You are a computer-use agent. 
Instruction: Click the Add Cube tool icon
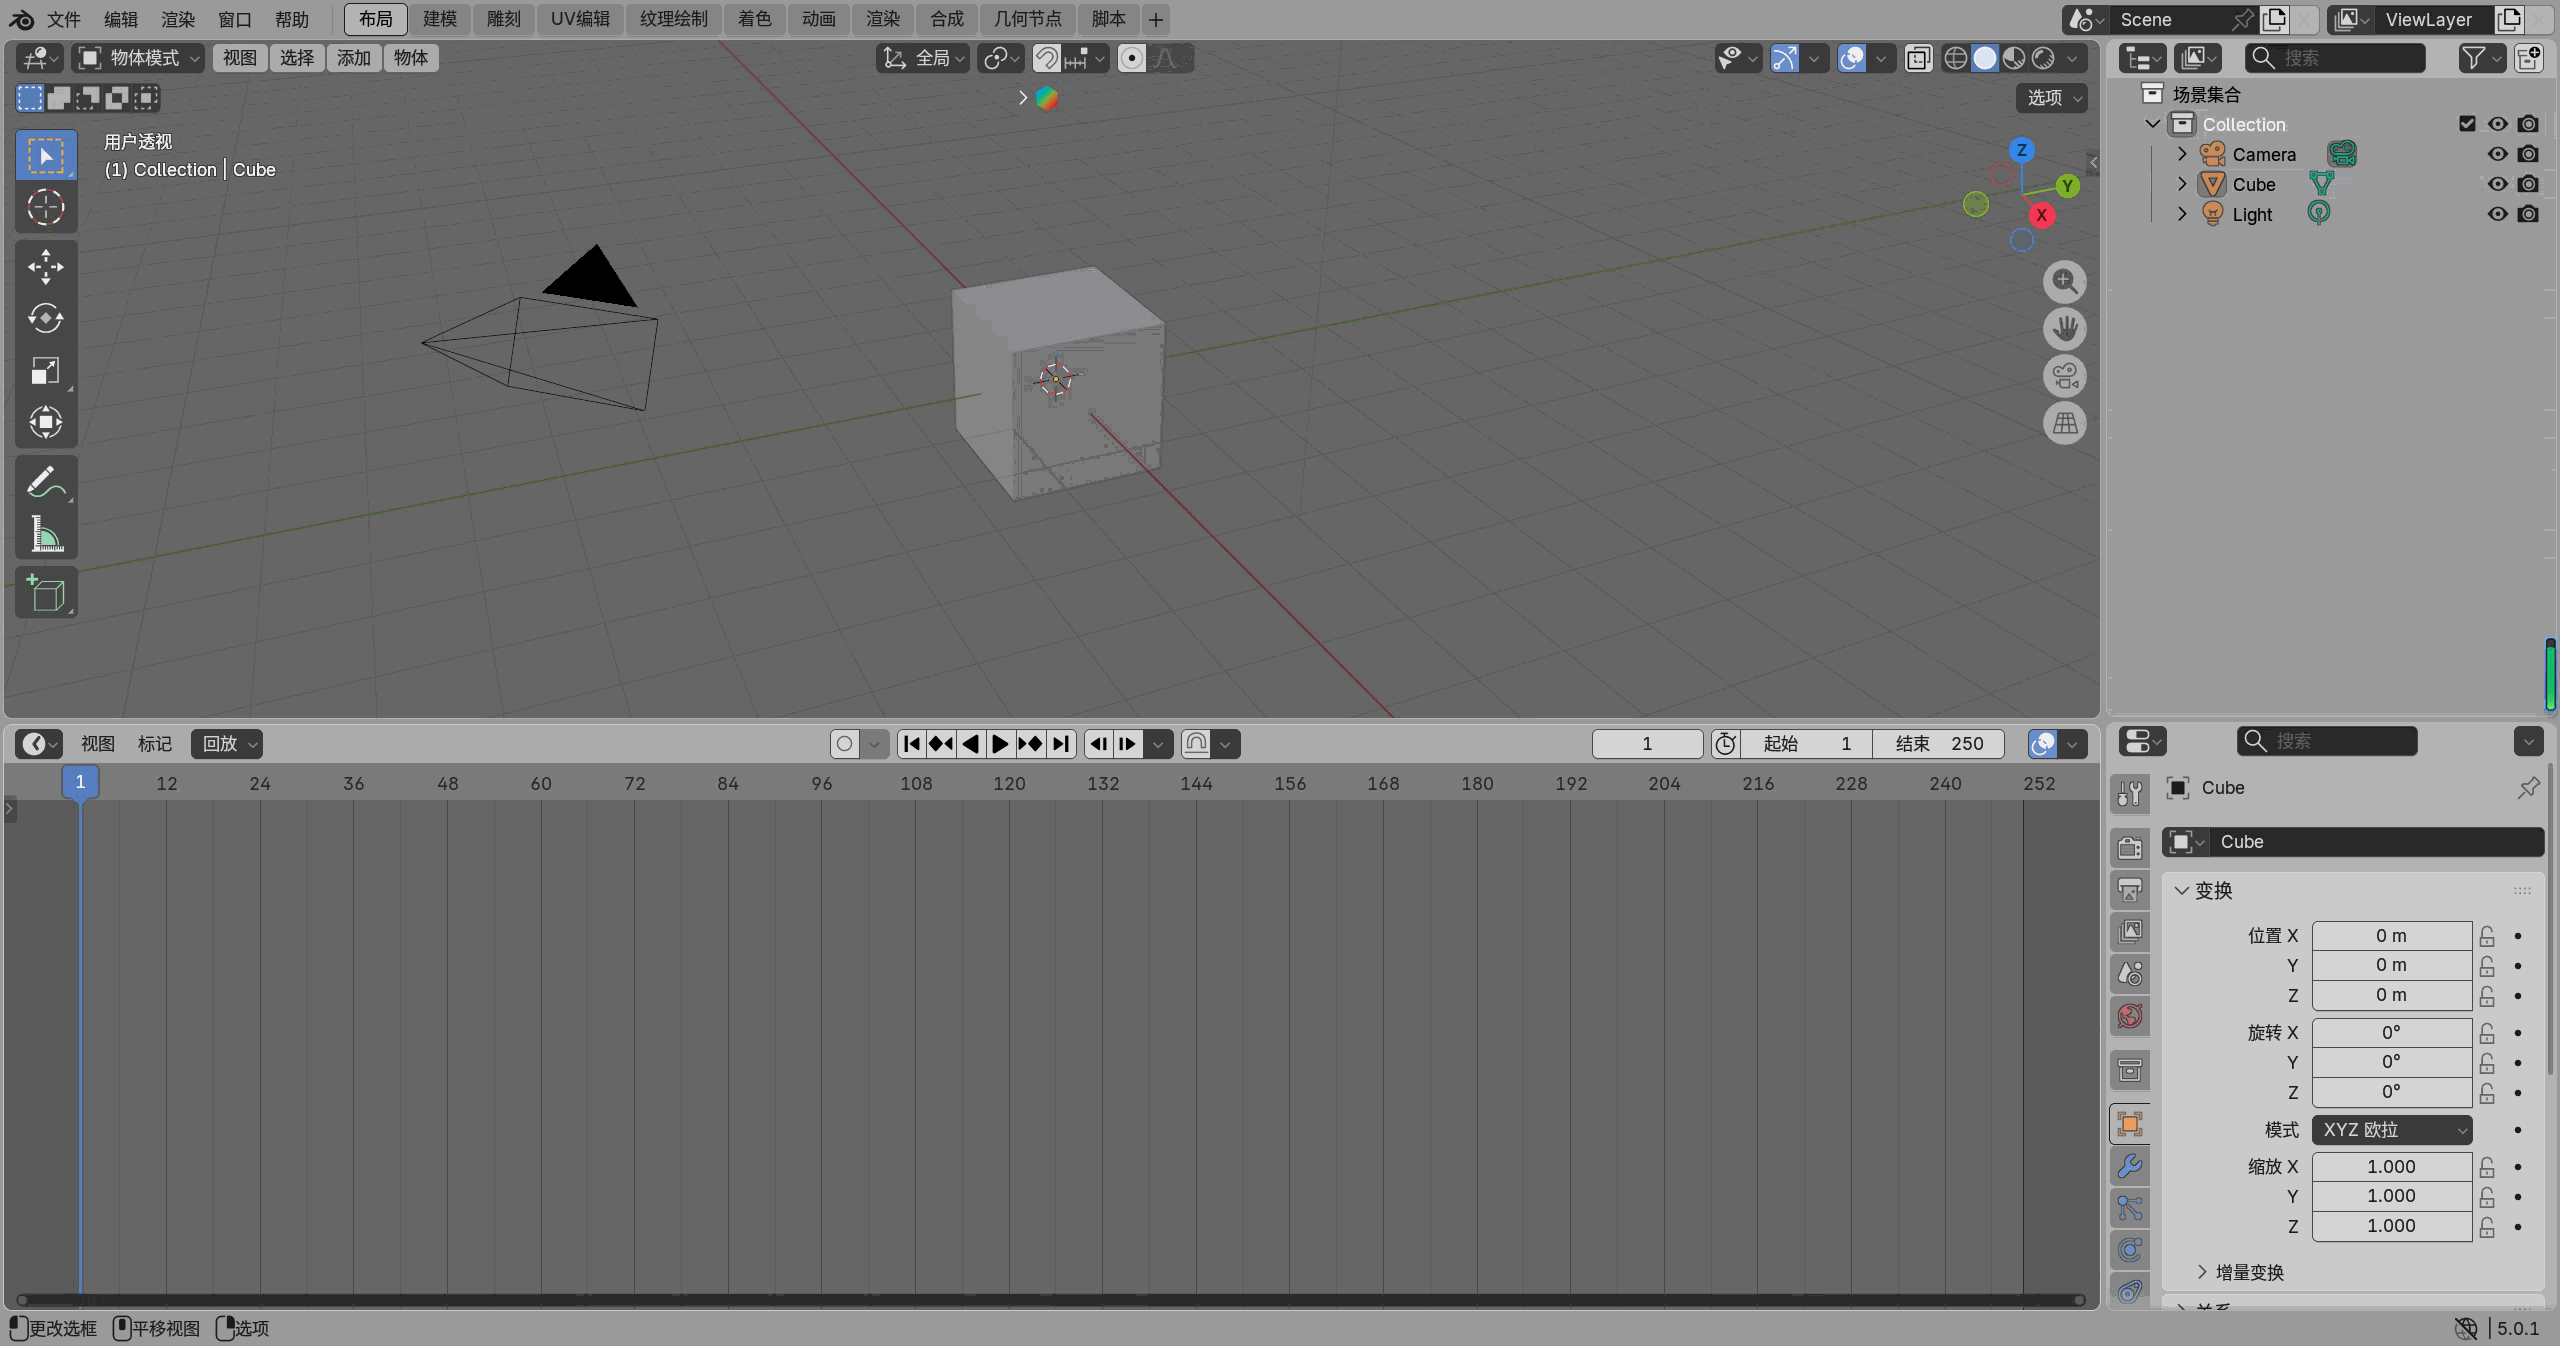[x=45, y=593]
